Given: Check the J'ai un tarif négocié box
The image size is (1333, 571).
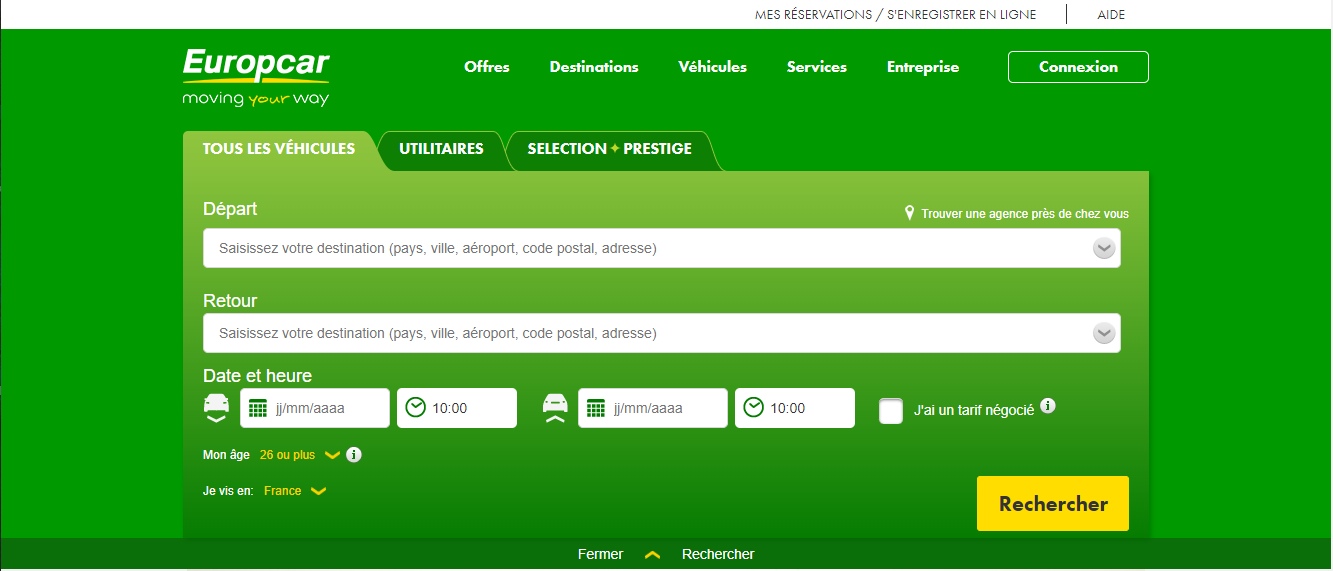Looking at the screenshot, I should [x=891, y=410].
